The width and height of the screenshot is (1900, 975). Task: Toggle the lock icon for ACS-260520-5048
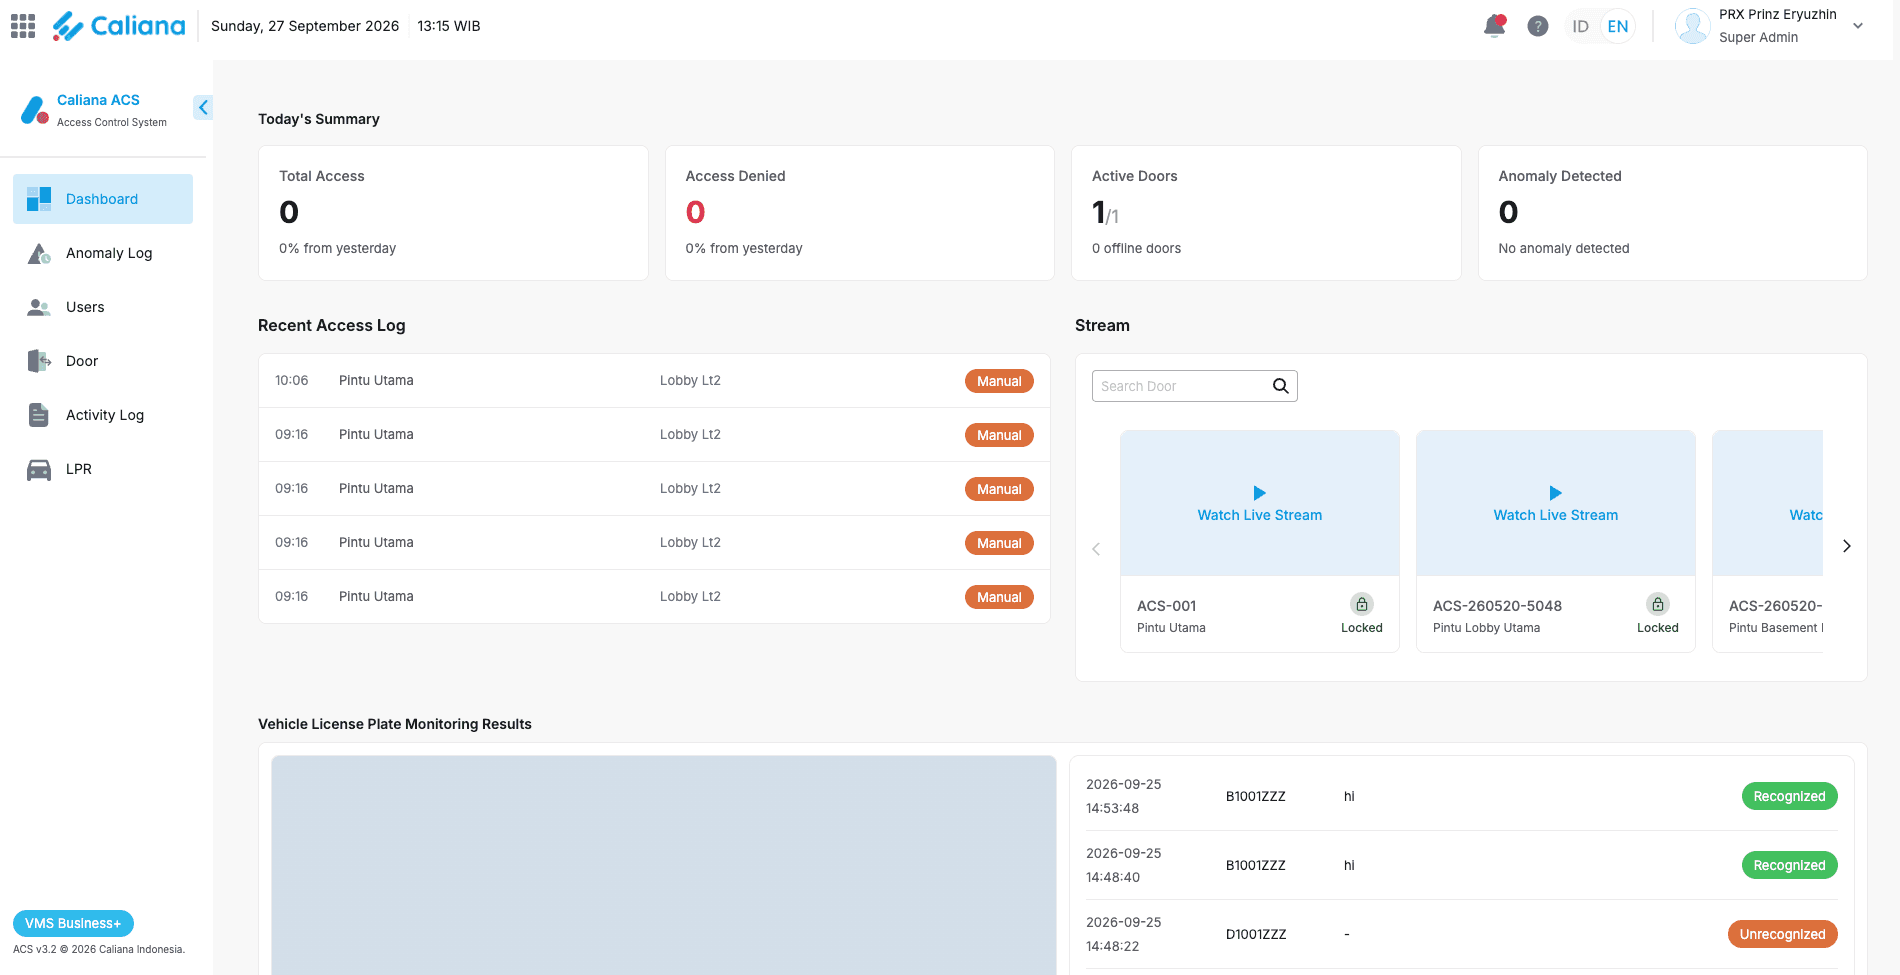1658,604
